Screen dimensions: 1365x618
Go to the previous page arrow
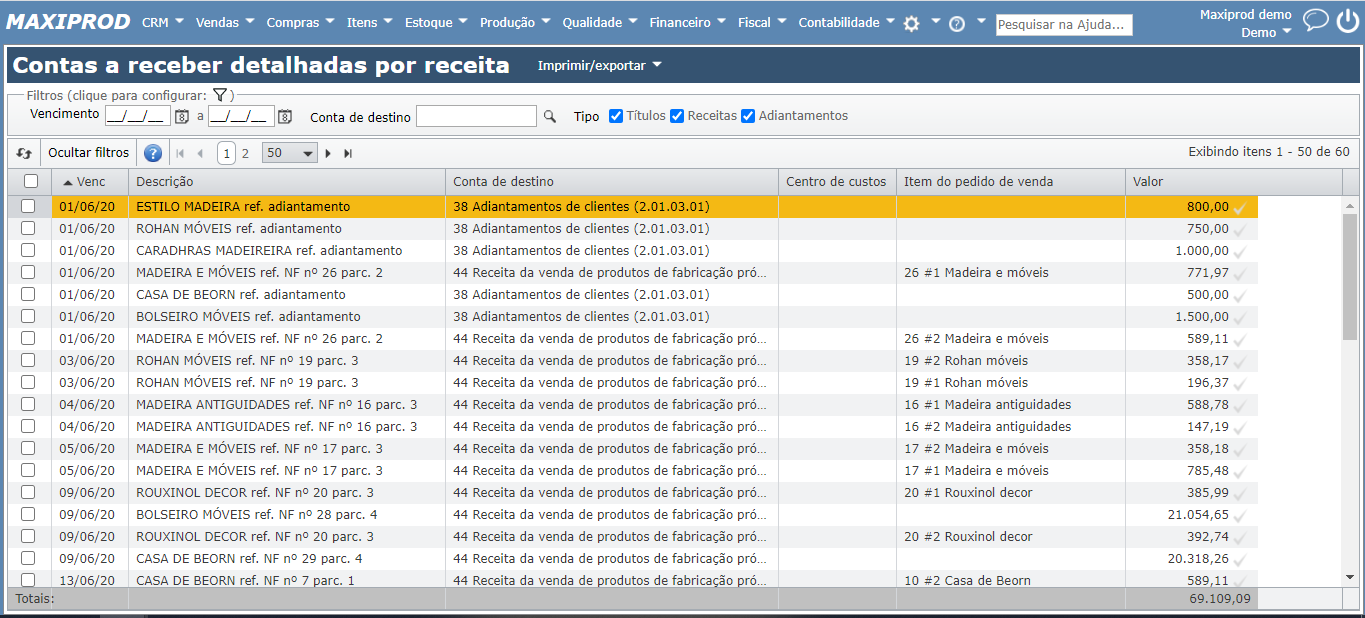coord(200,153)
